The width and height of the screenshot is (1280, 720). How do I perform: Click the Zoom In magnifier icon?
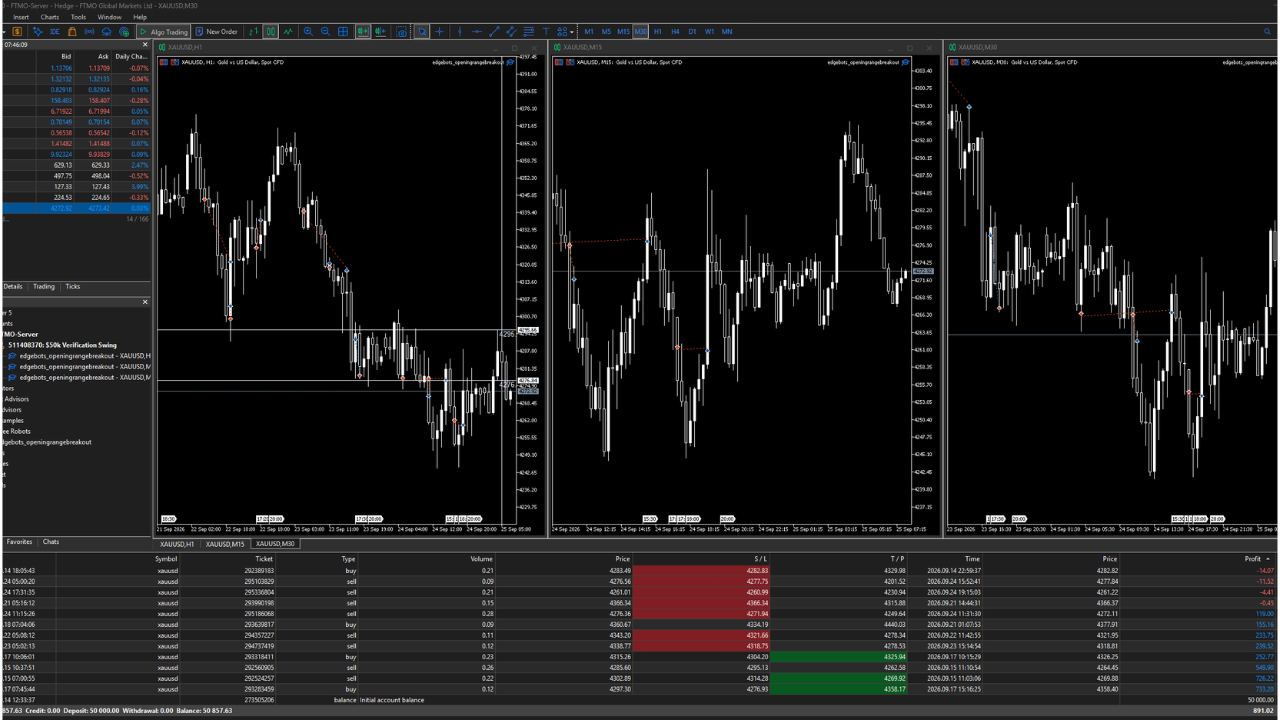308,32
